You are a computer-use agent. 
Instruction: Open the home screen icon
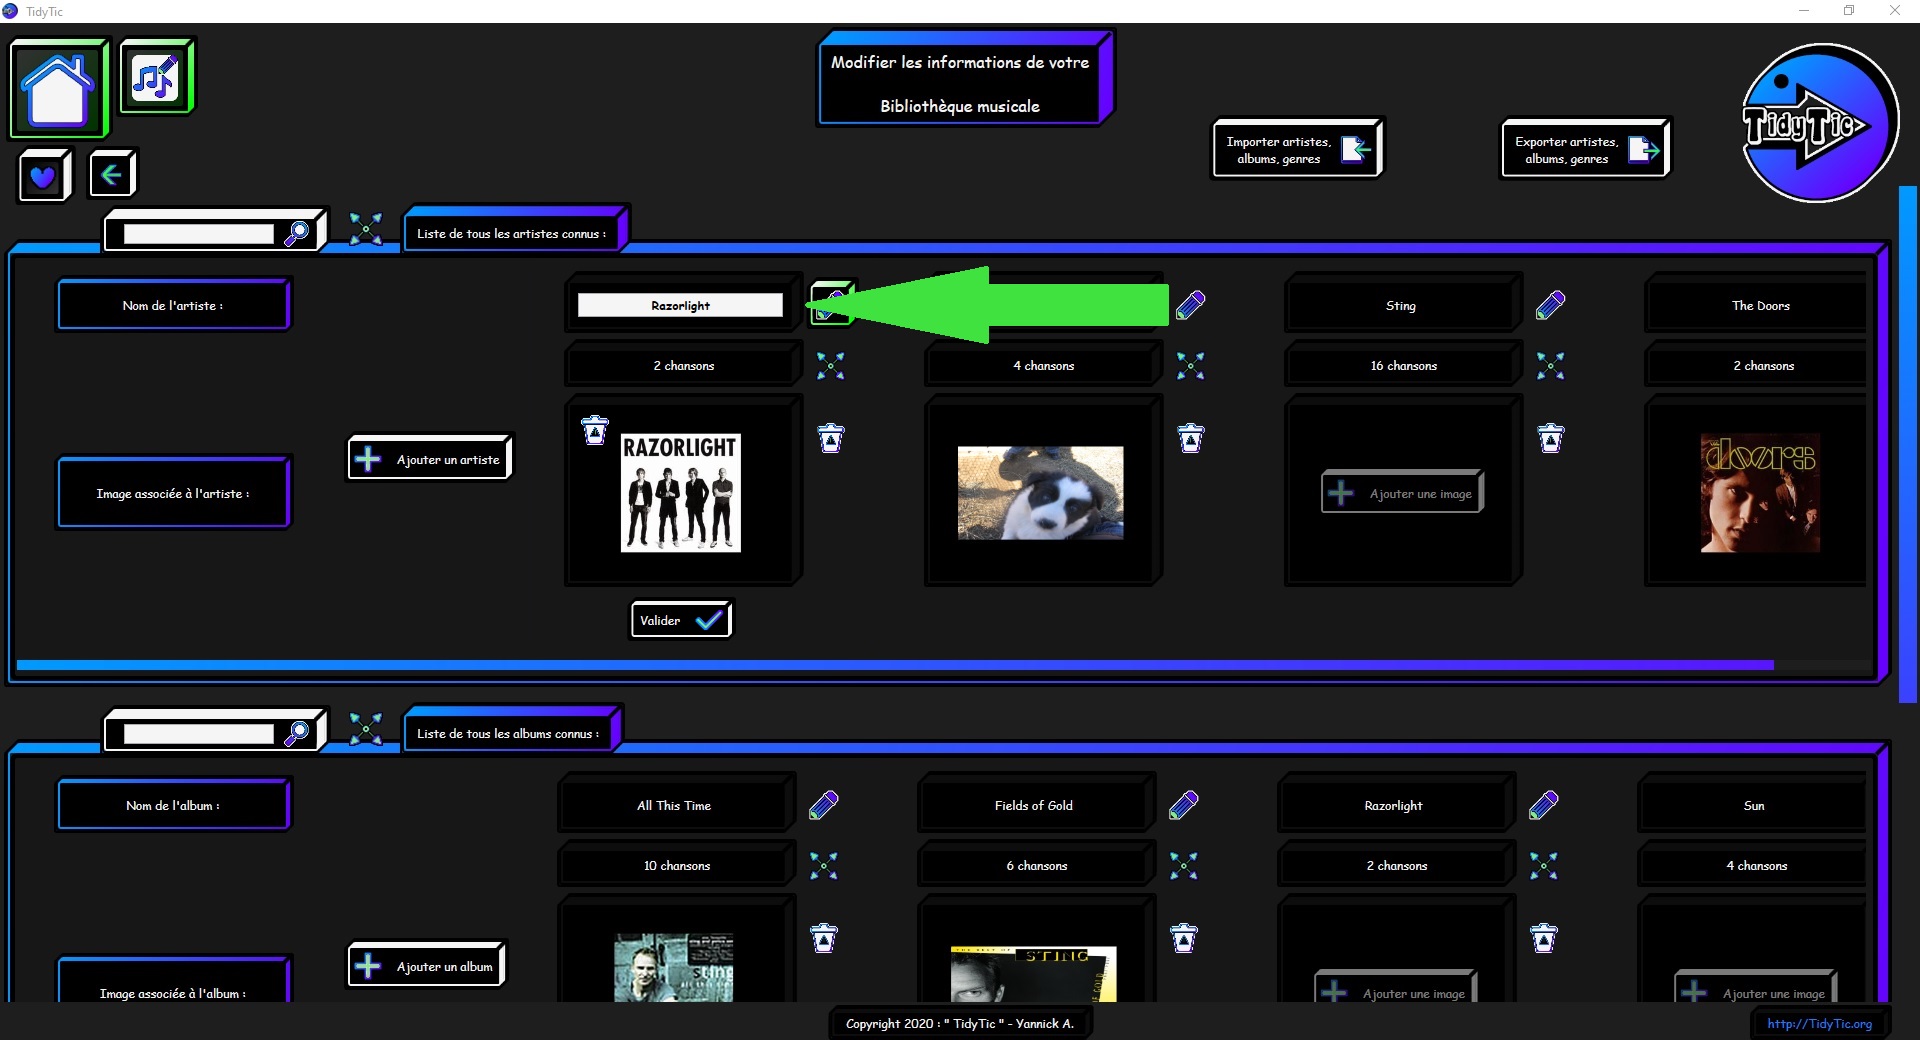pyautogui.click(x=58, y=88)
